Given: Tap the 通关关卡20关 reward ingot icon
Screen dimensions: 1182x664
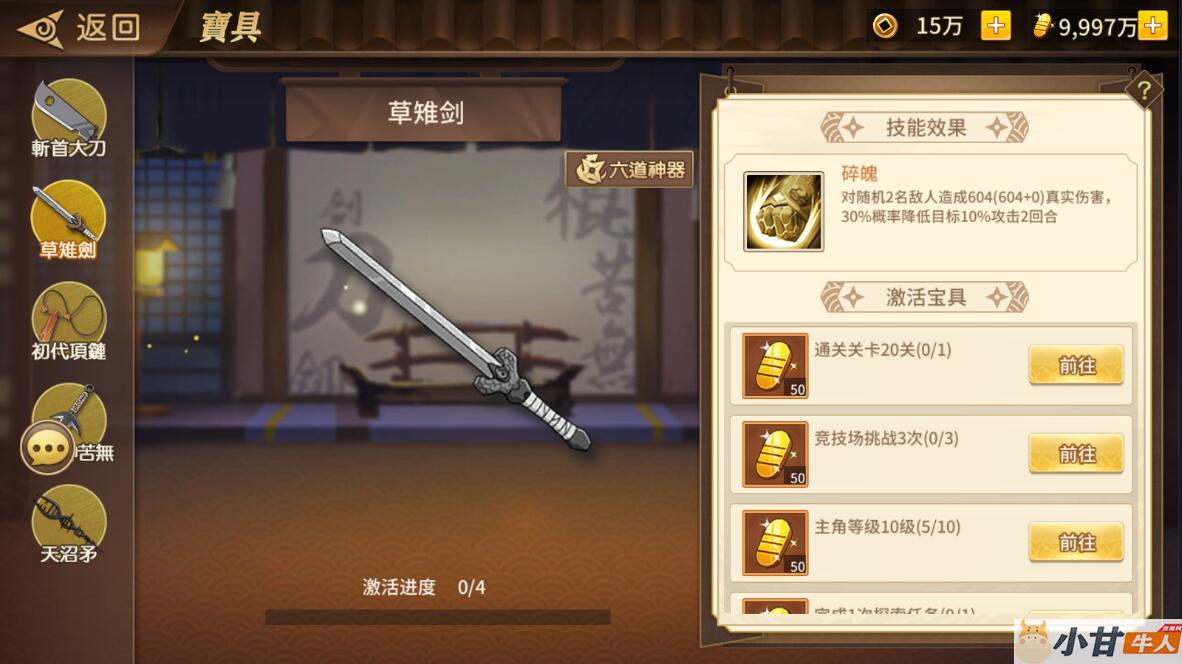Looking at the screenshot, I should (775, 366).
